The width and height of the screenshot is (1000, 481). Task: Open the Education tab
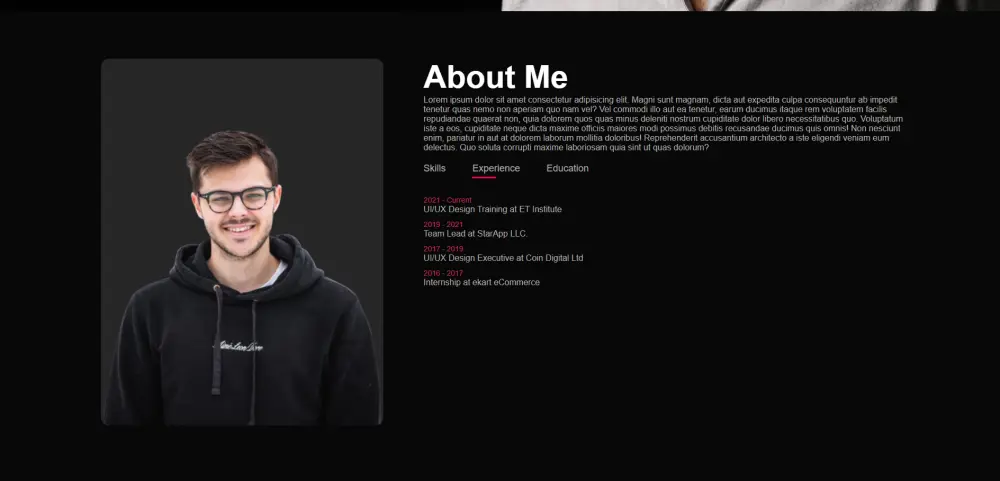(x=567, y=168)
